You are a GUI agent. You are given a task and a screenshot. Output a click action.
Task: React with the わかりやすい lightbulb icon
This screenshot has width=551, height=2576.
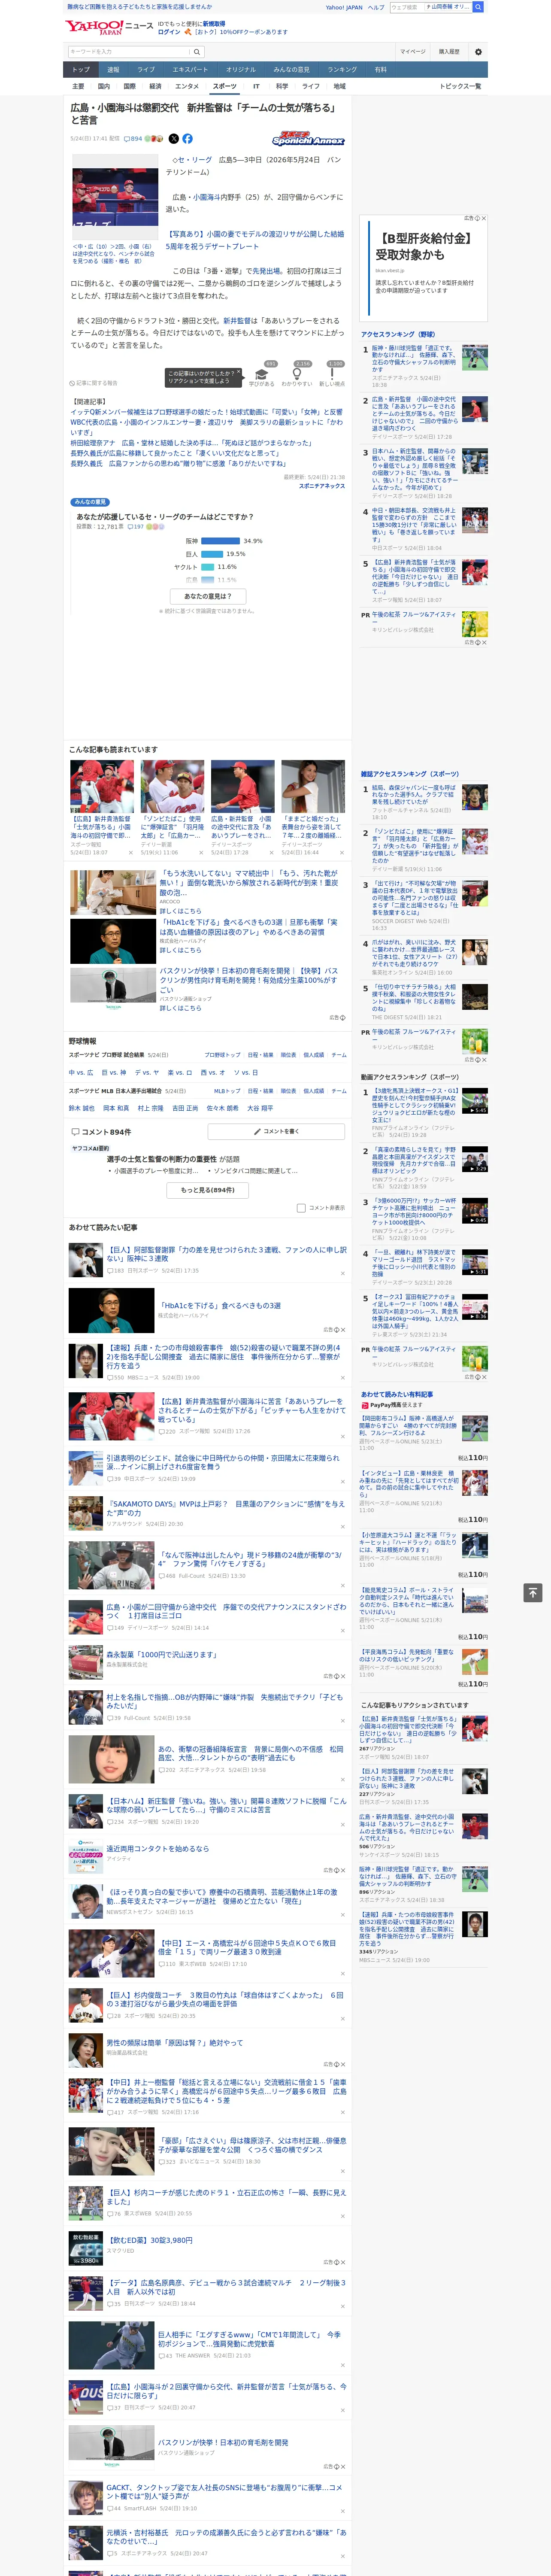[x=297, y=375]
